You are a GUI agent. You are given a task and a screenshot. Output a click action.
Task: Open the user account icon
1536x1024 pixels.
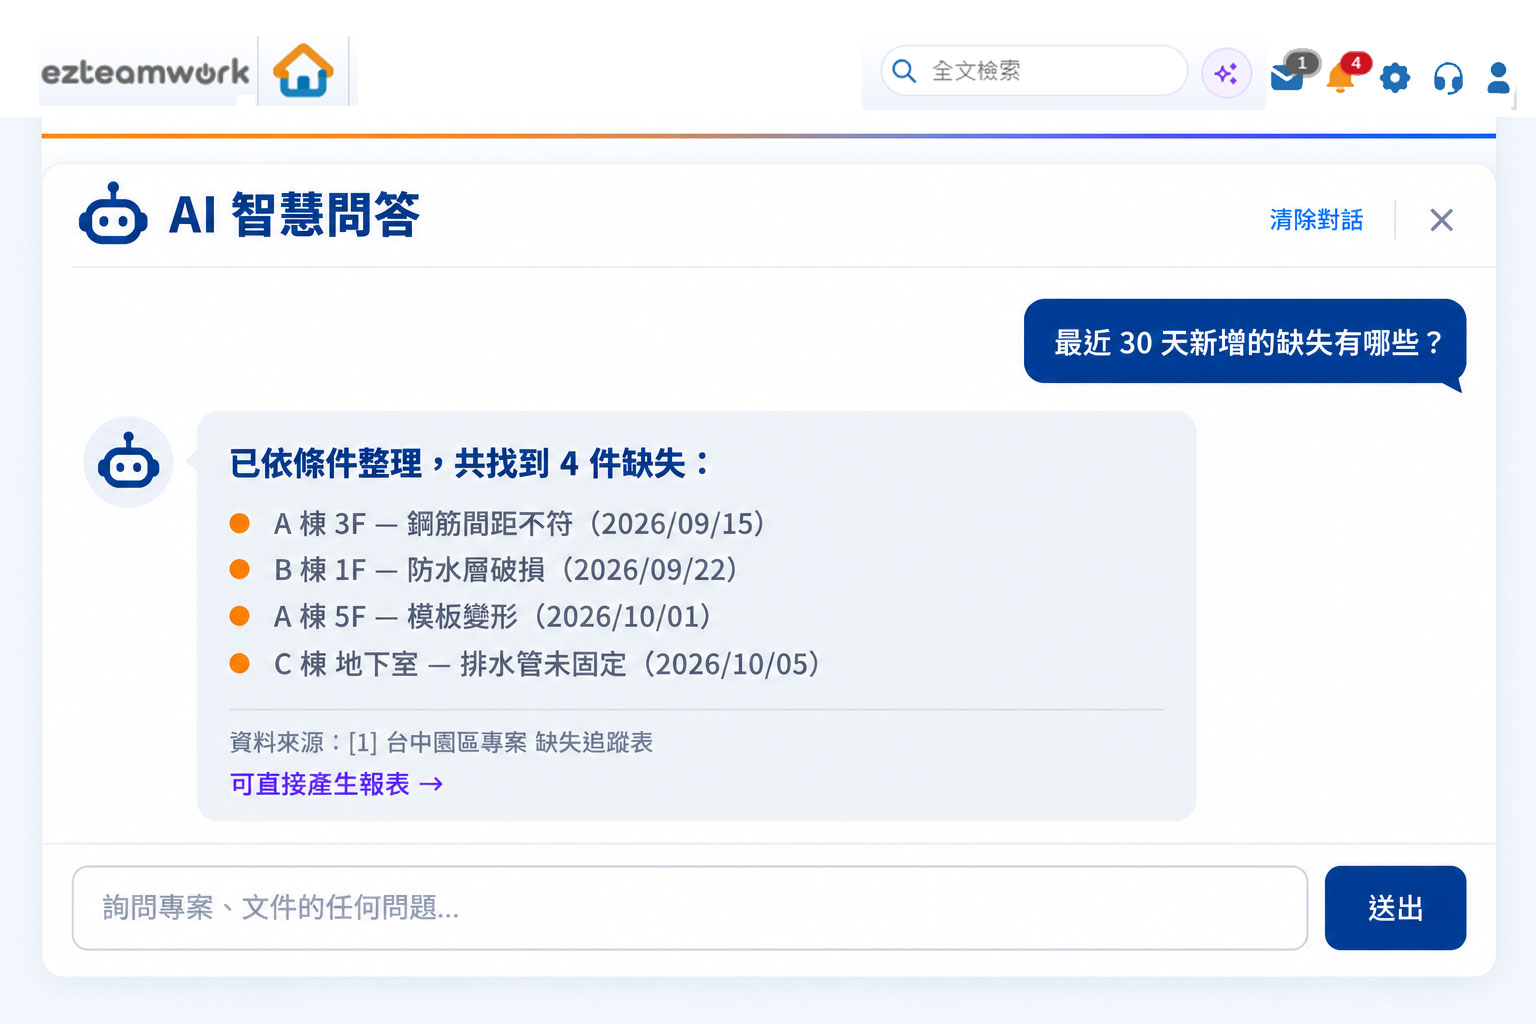click(1498, 77)
